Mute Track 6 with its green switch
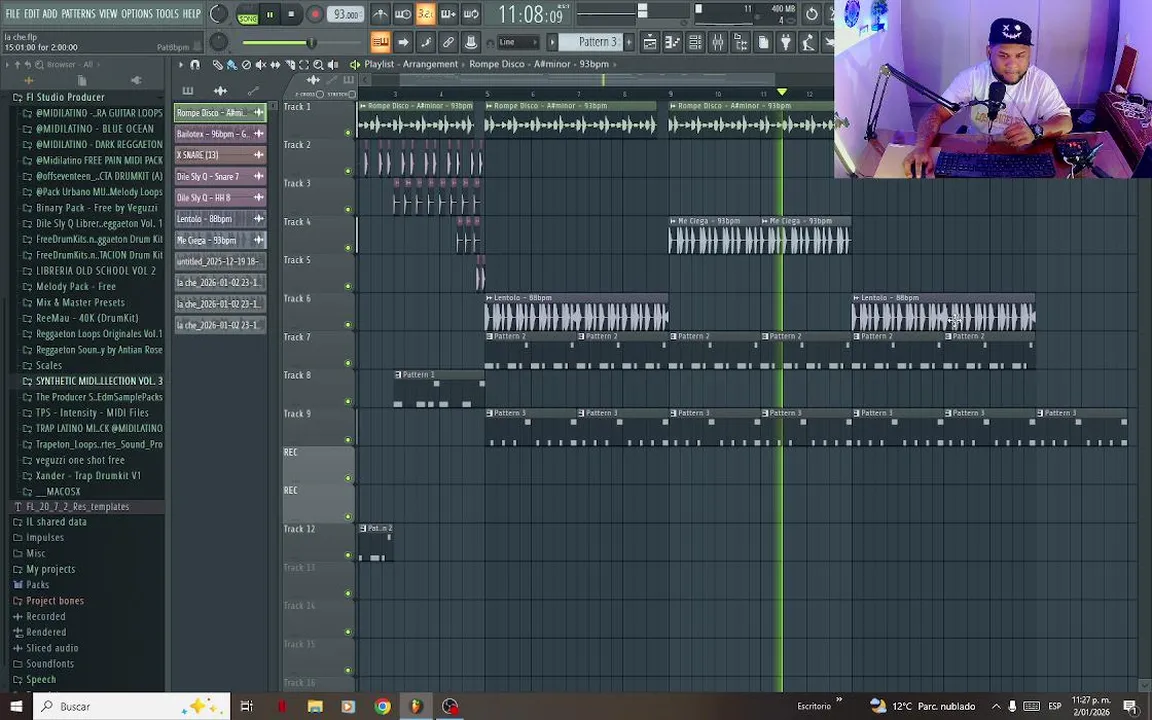Image resolution: width=1152 pixels, height=720 pixels. tap(348, 325)
